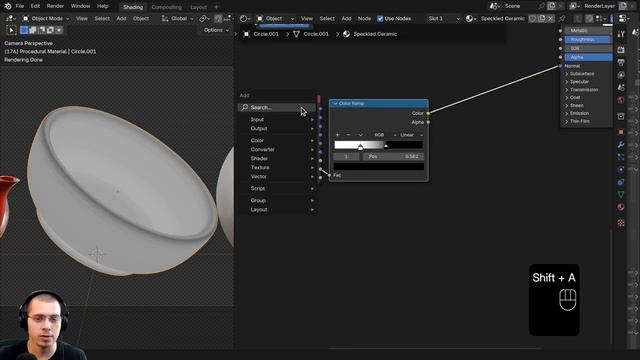Open the File menu

click(20, 6)
